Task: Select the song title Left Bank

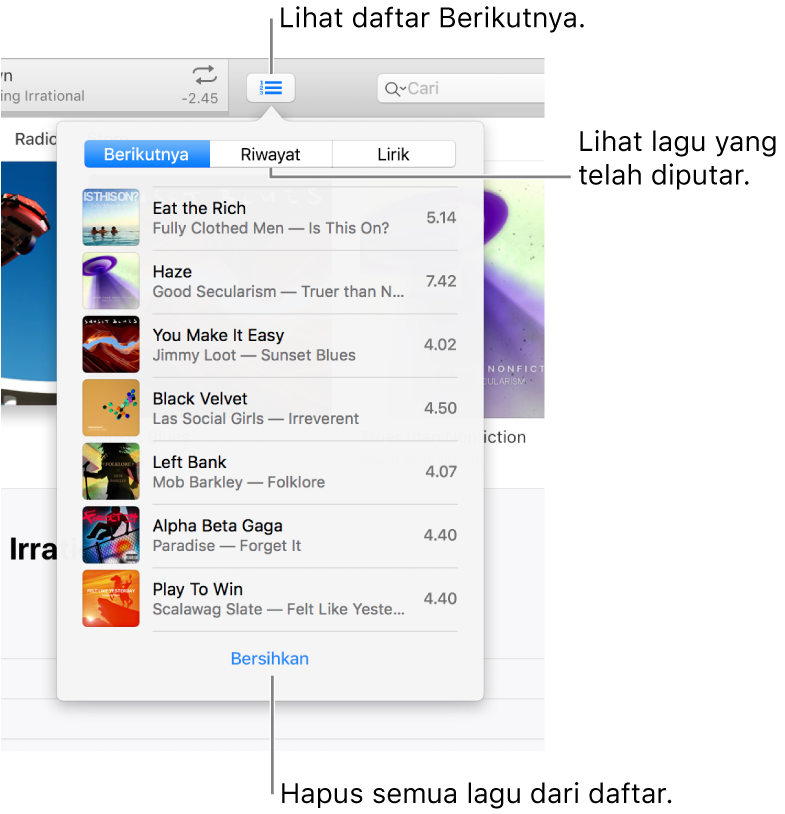Action: pos(190,462)
